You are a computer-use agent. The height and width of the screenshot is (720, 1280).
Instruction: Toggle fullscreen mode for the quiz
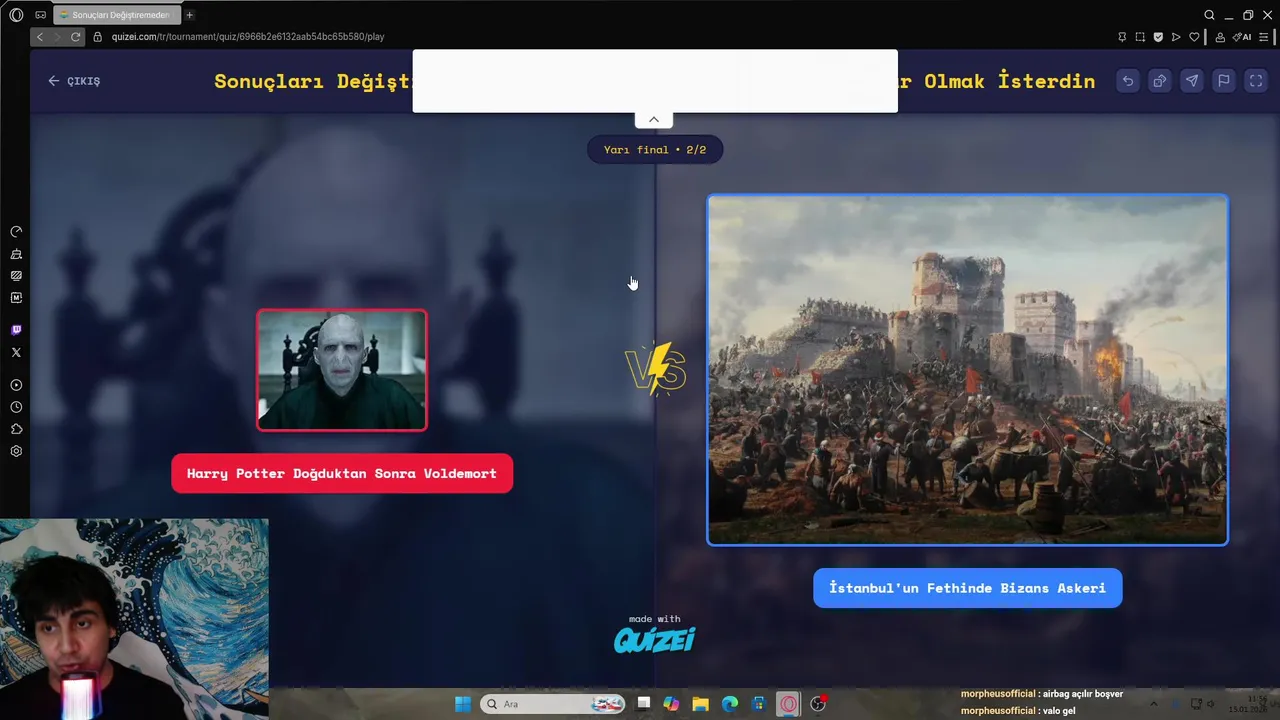click(1256, 81)
